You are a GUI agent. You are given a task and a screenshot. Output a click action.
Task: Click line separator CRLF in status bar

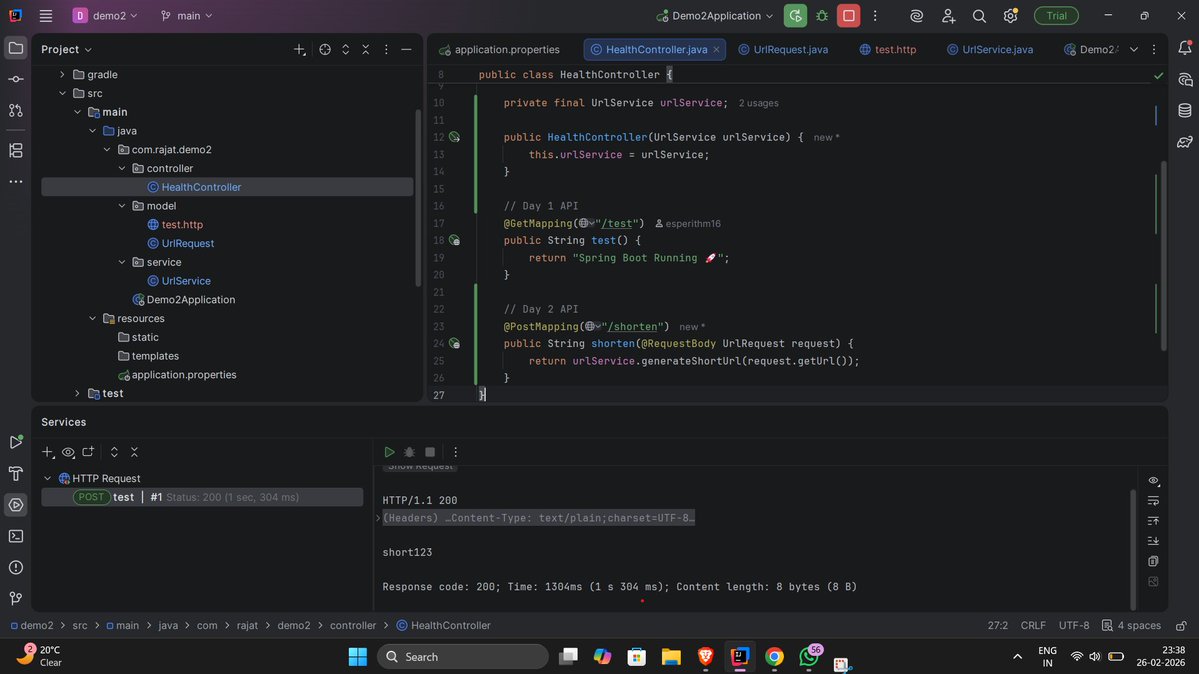click(x=1033, y=625)
